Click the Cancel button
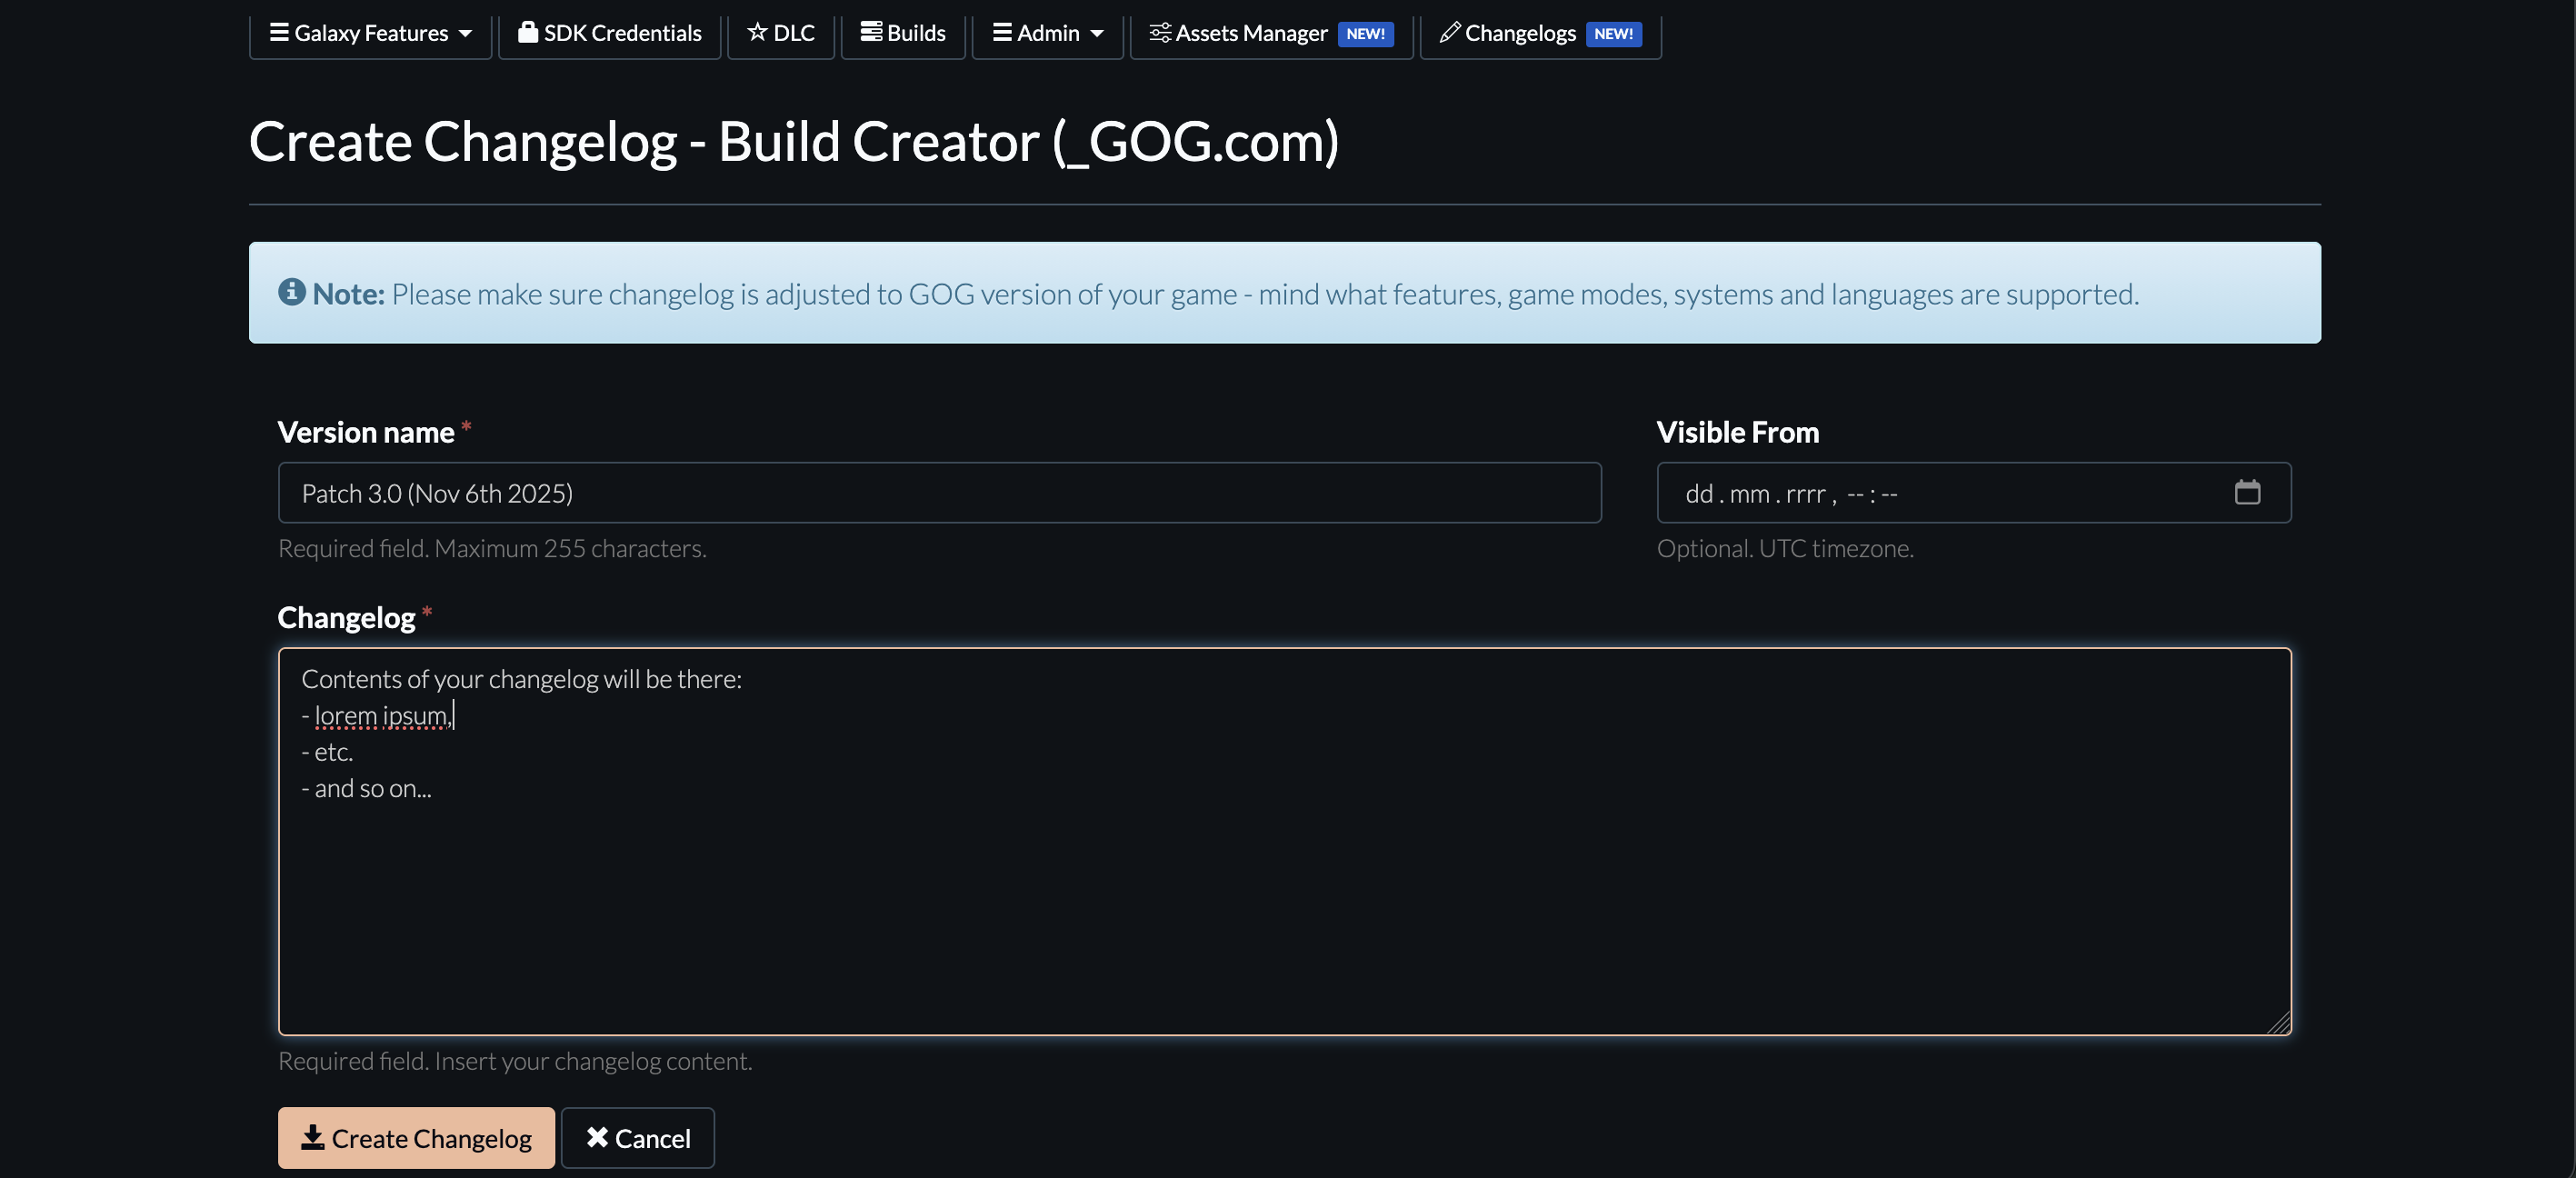This screenshot has height=1178, width=2576. 637,1137
